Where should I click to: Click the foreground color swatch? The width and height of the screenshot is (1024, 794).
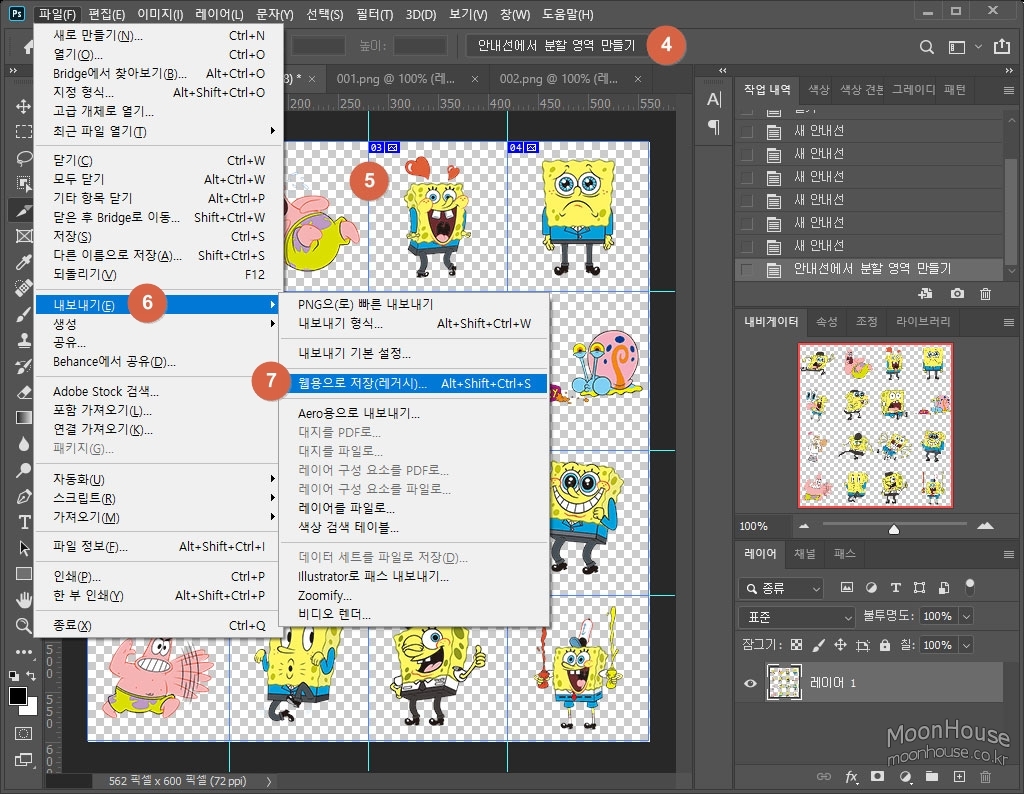18,696
